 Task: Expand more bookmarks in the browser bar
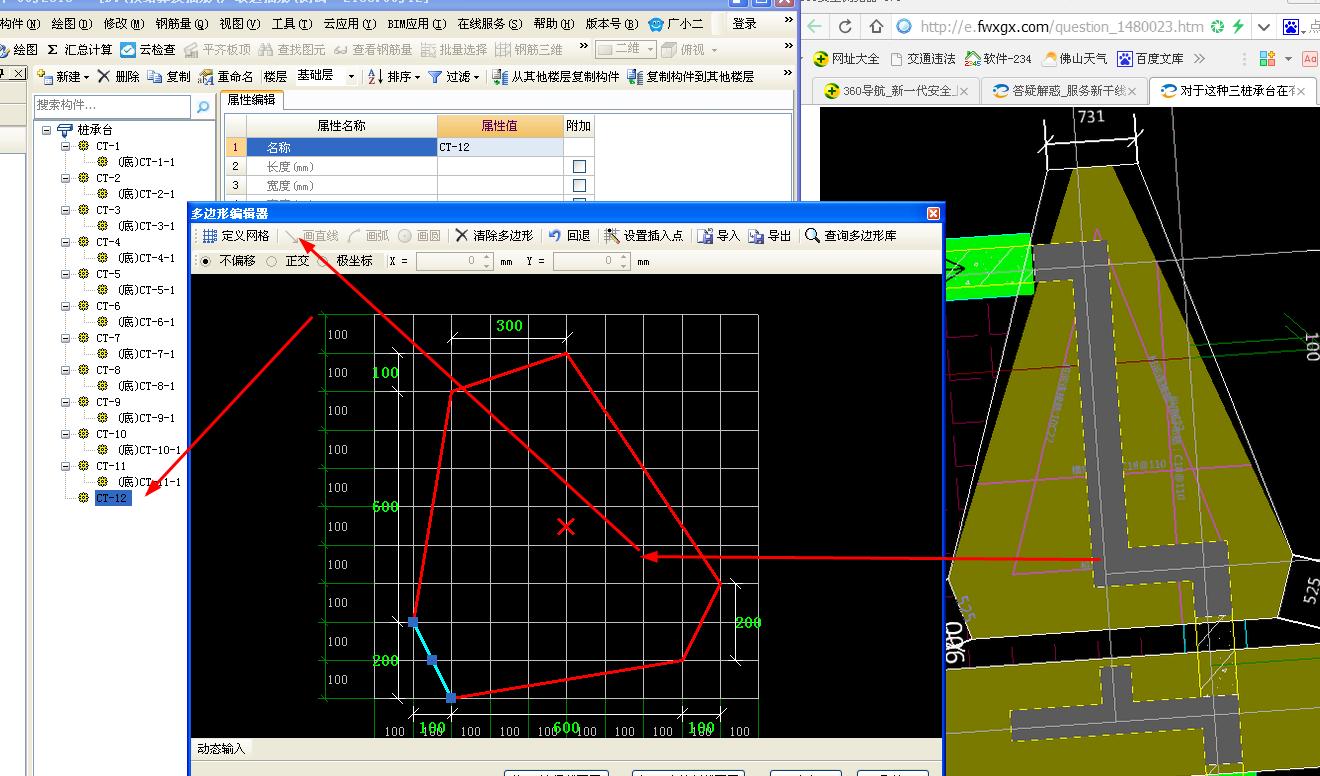pyautogui.click(x=1199, y=59)
